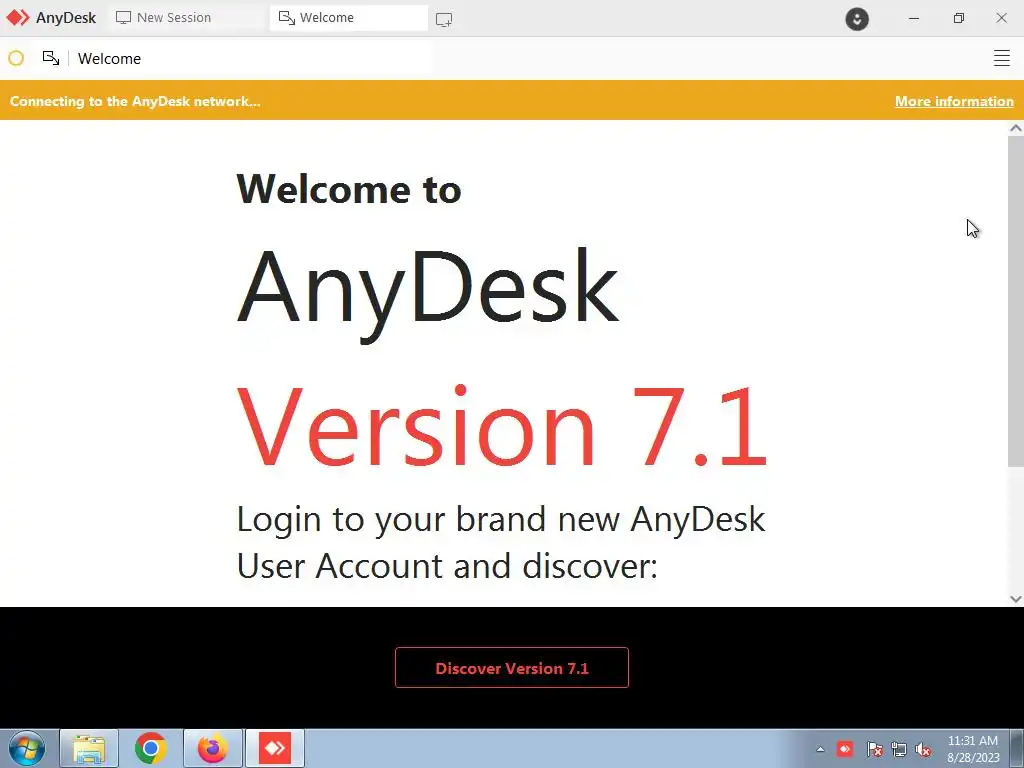
Task: Click the vertical scrollbar thumb
Action: point(1016,302)
